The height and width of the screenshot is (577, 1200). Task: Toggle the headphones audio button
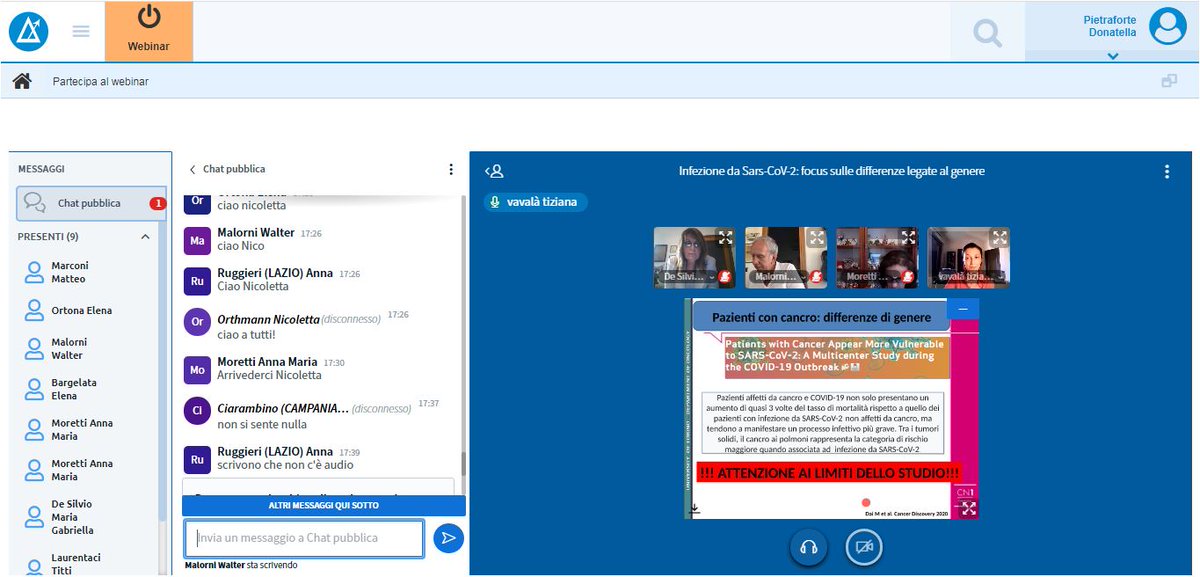(x=809, y=547)
